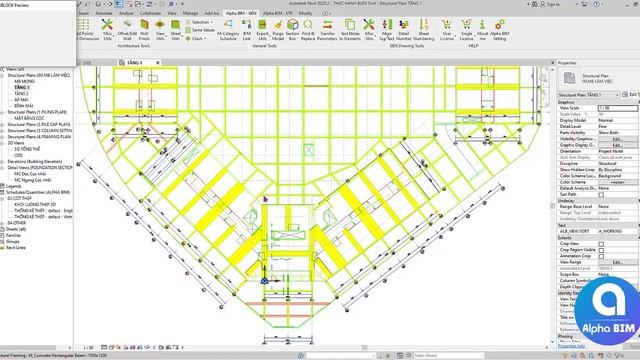Open the Clash dropdown in ribbon
The height and width of the screenshot is (360, 640).
196,38
